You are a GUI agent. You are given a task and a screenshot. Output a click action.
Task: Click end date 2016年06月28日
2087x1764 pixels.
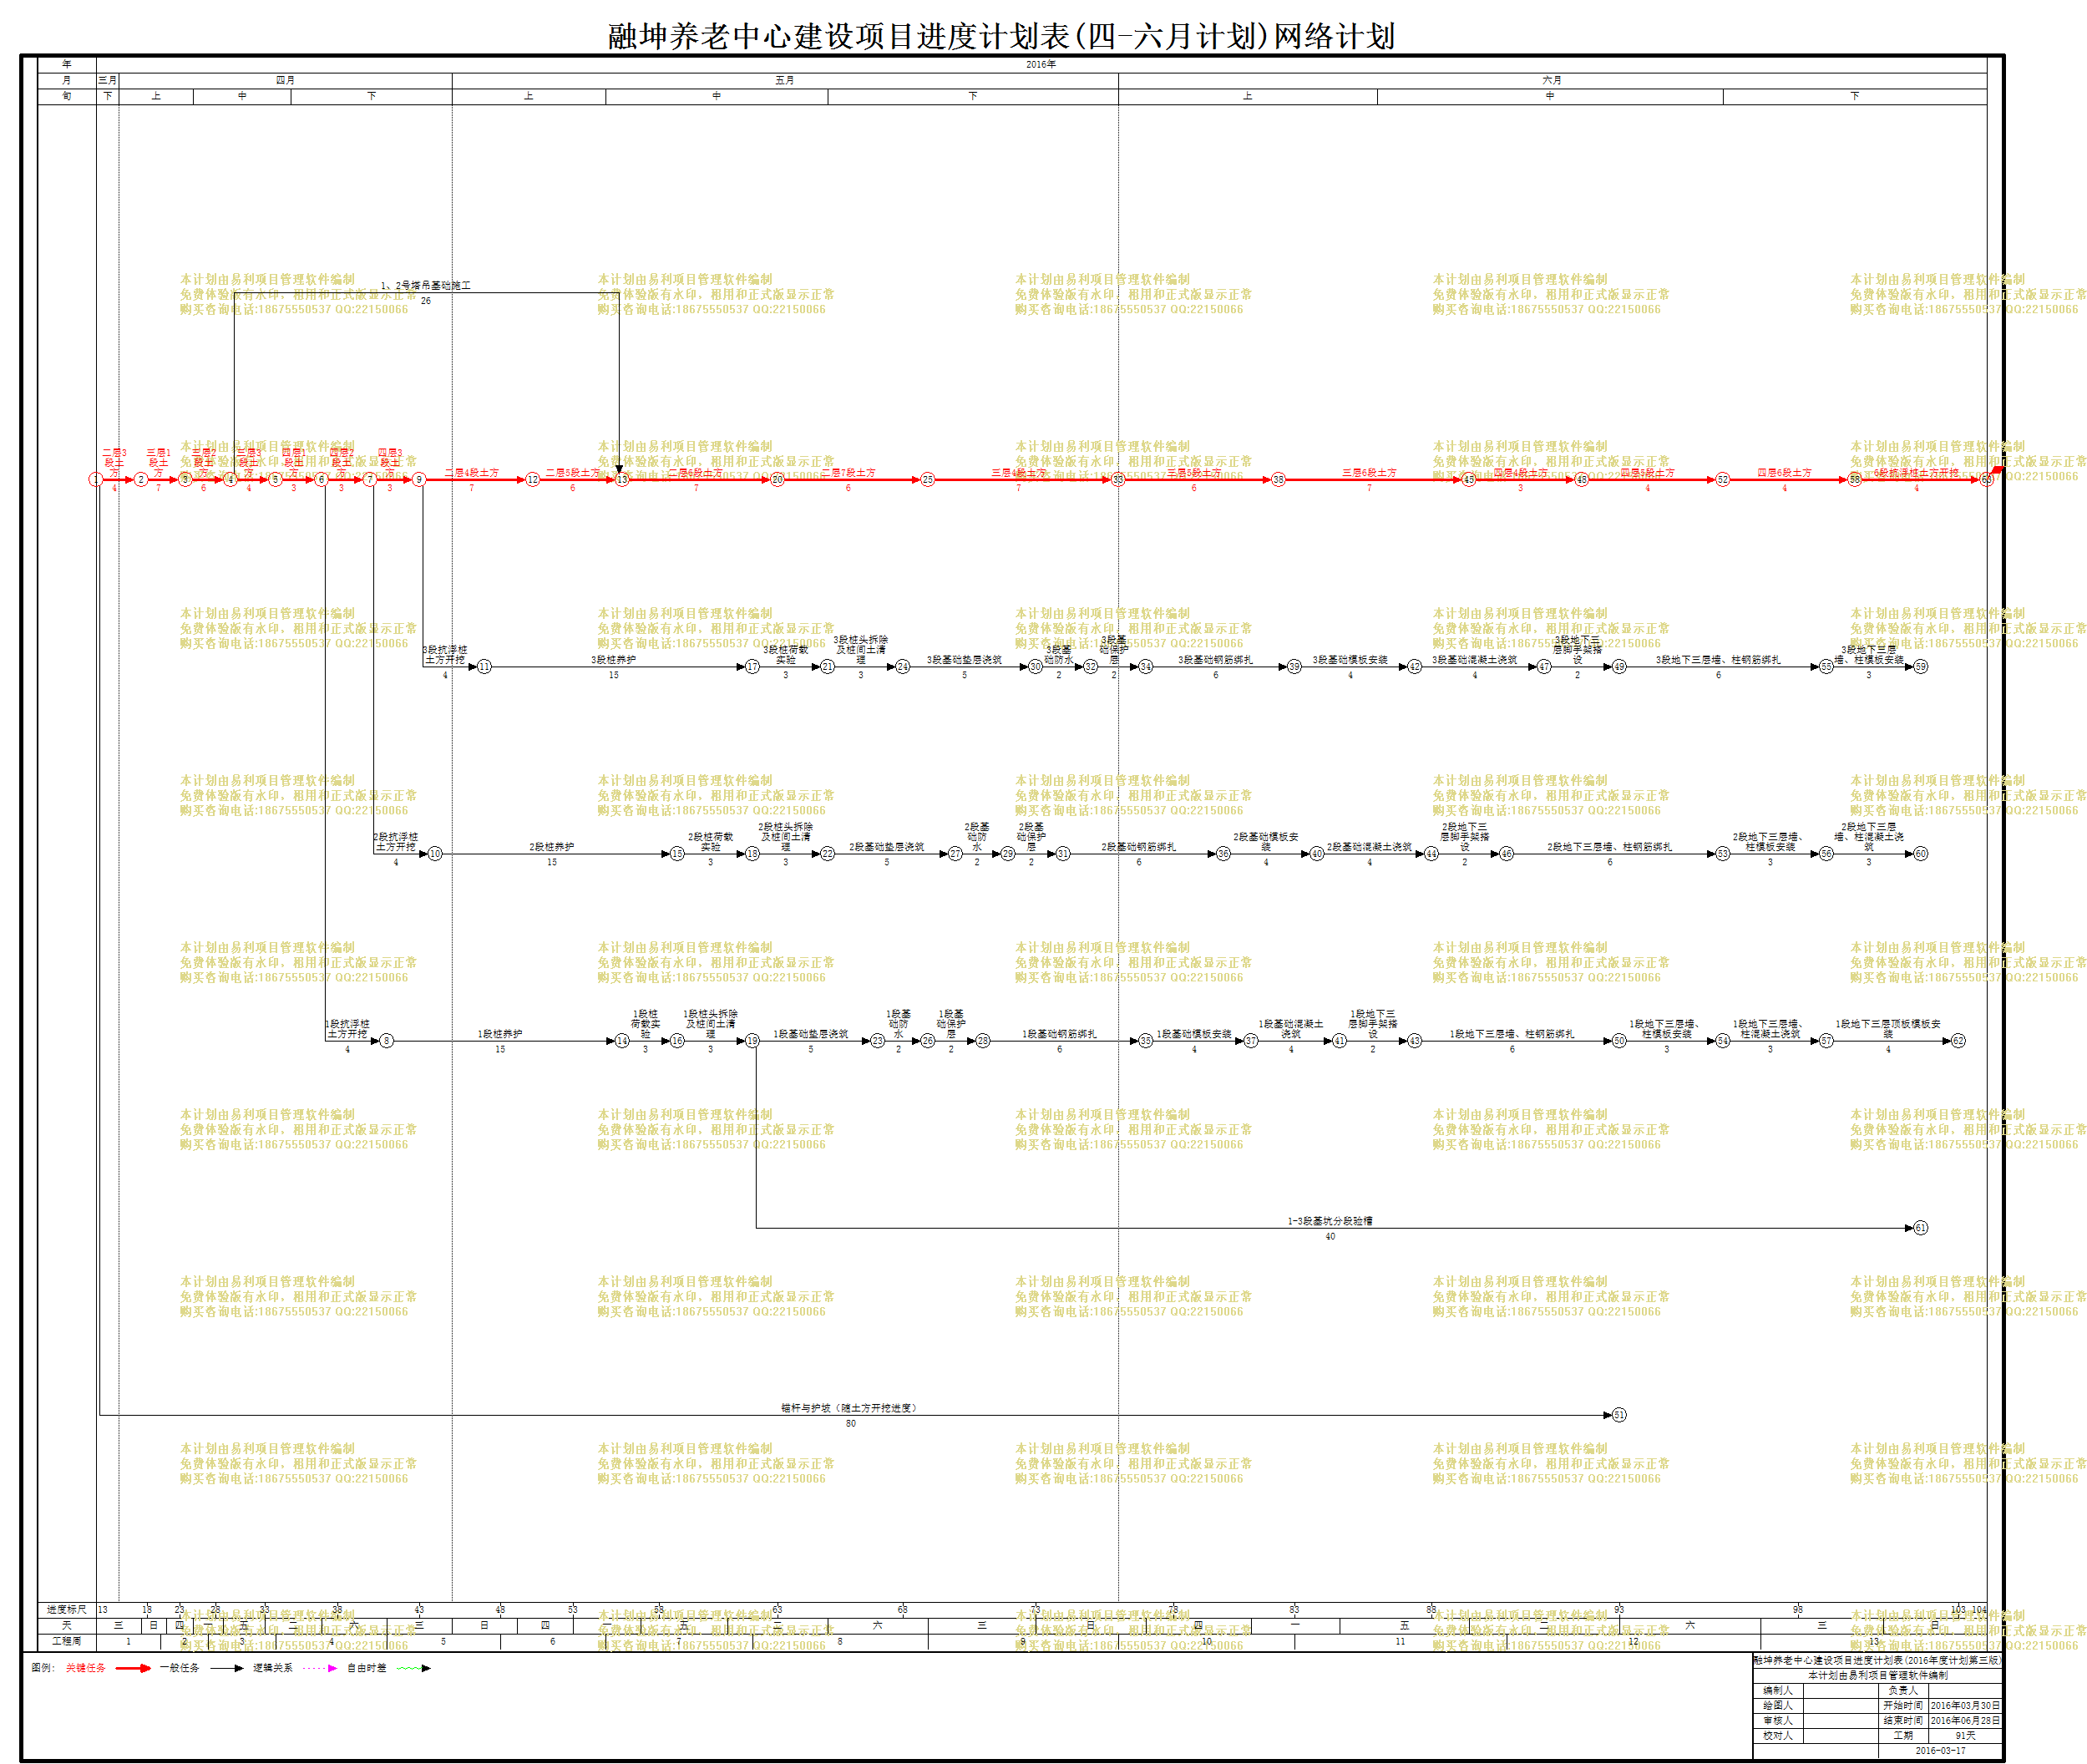pos(1965,1721)
